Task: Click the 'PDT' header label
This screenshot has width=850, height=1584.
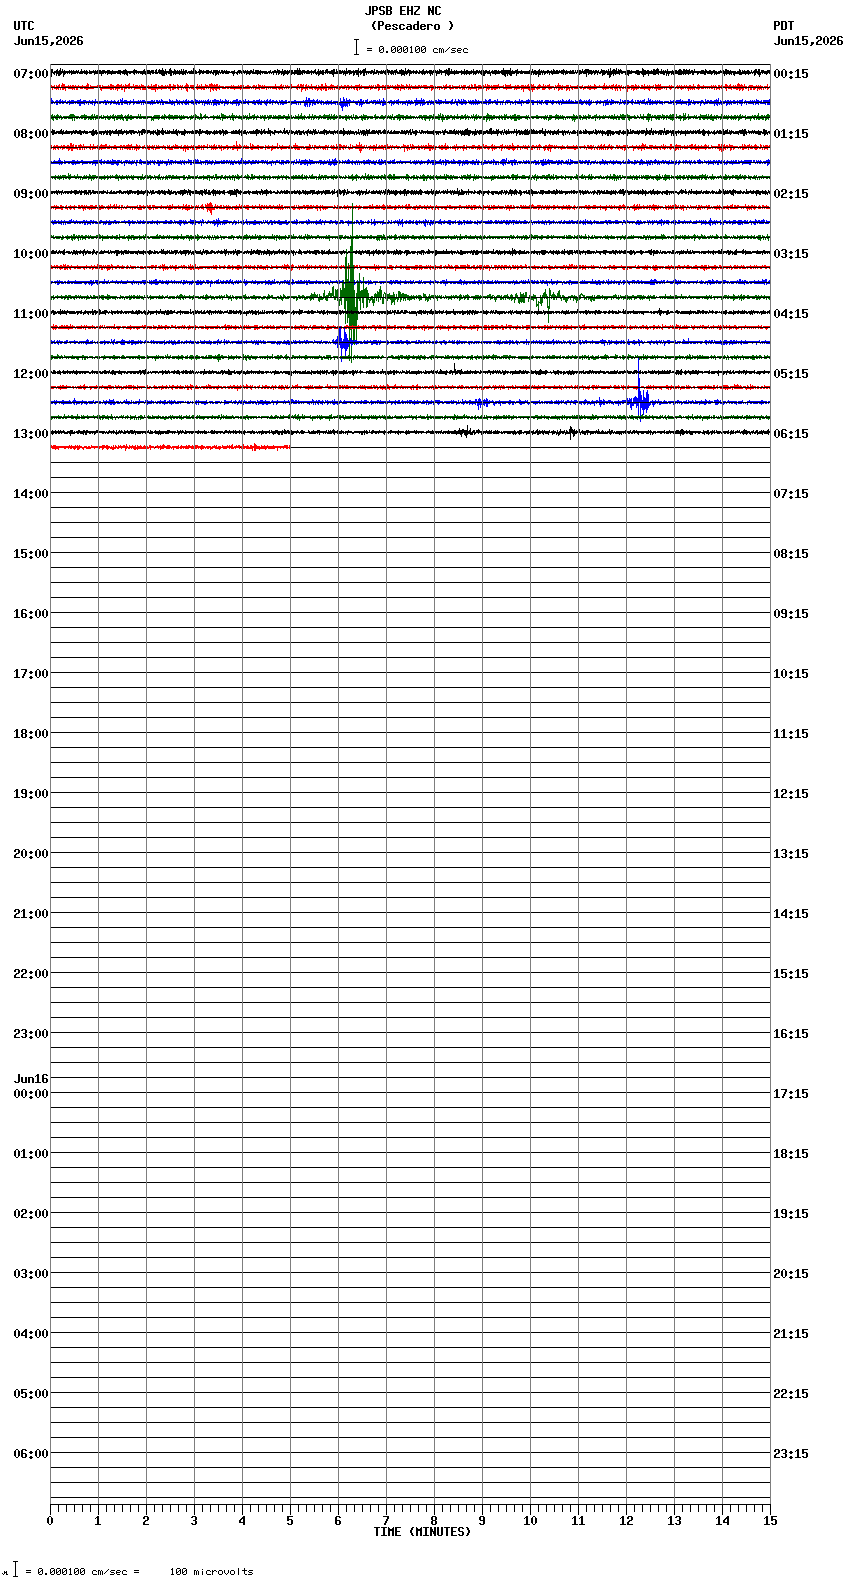Action: coord(783,26)
